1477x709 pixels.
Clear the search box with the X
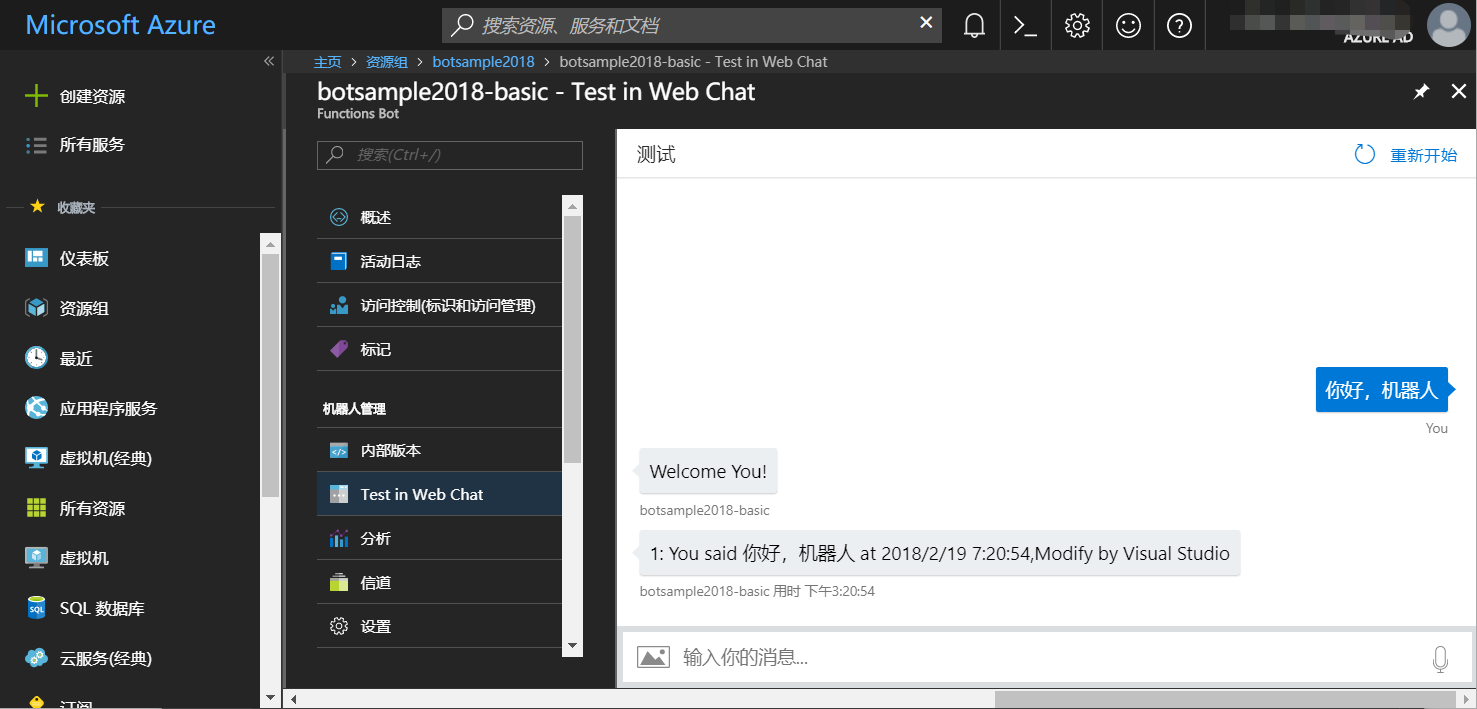pos(926,24)
